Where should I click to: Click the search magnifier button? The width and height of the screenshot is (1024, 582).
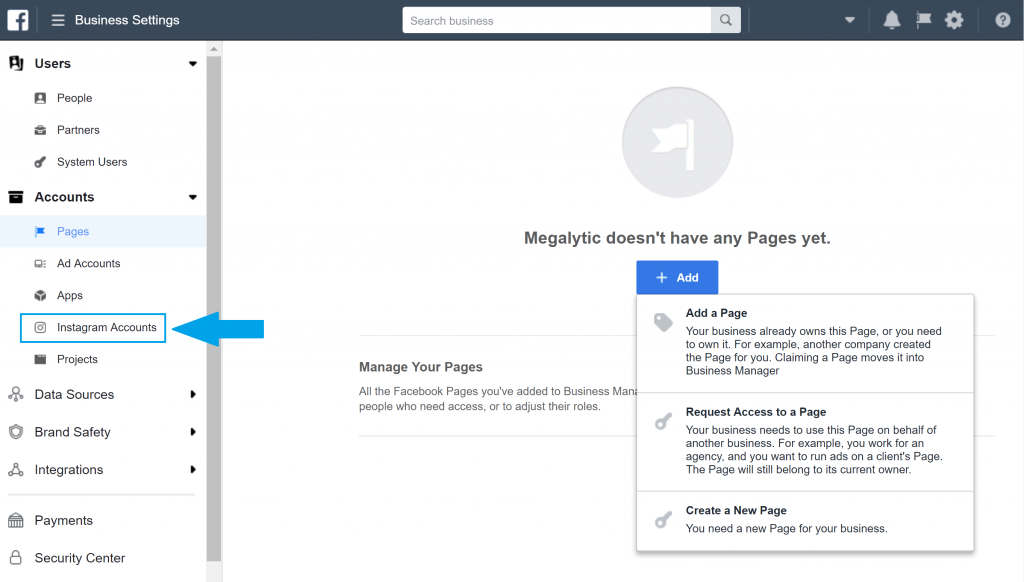click(726, 20)
